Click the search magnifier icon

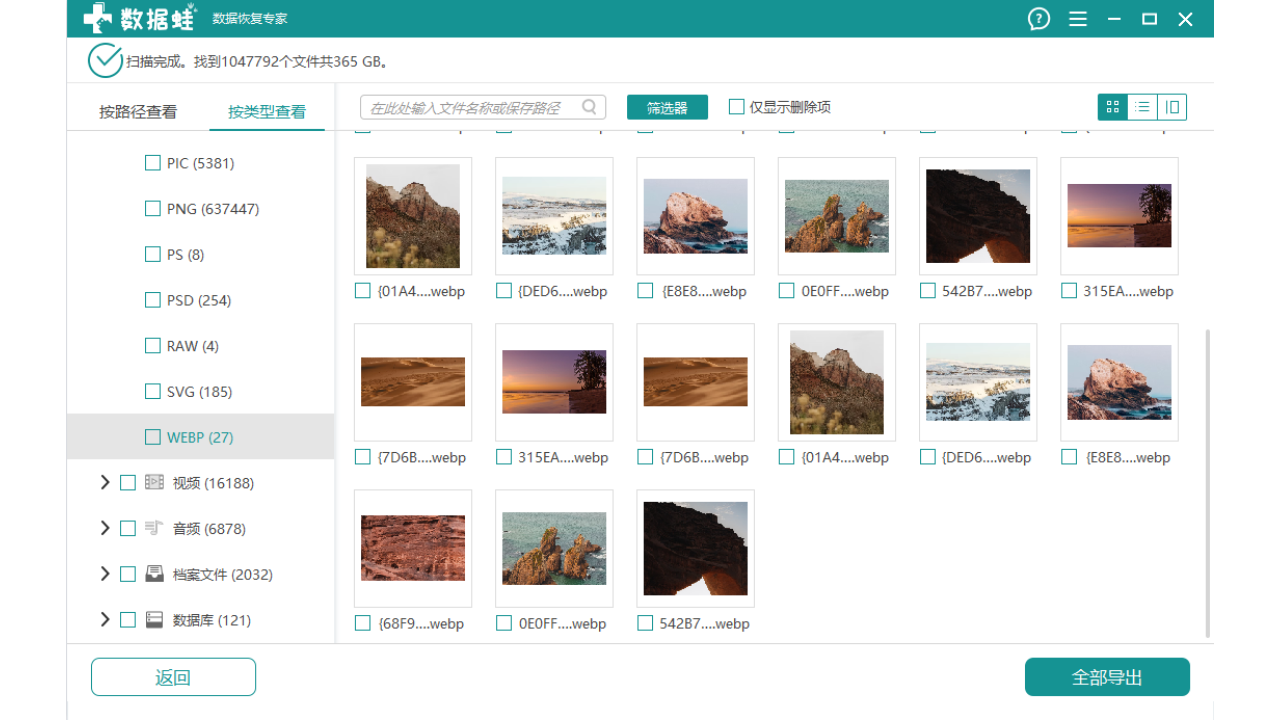click(x=590, y=107)
